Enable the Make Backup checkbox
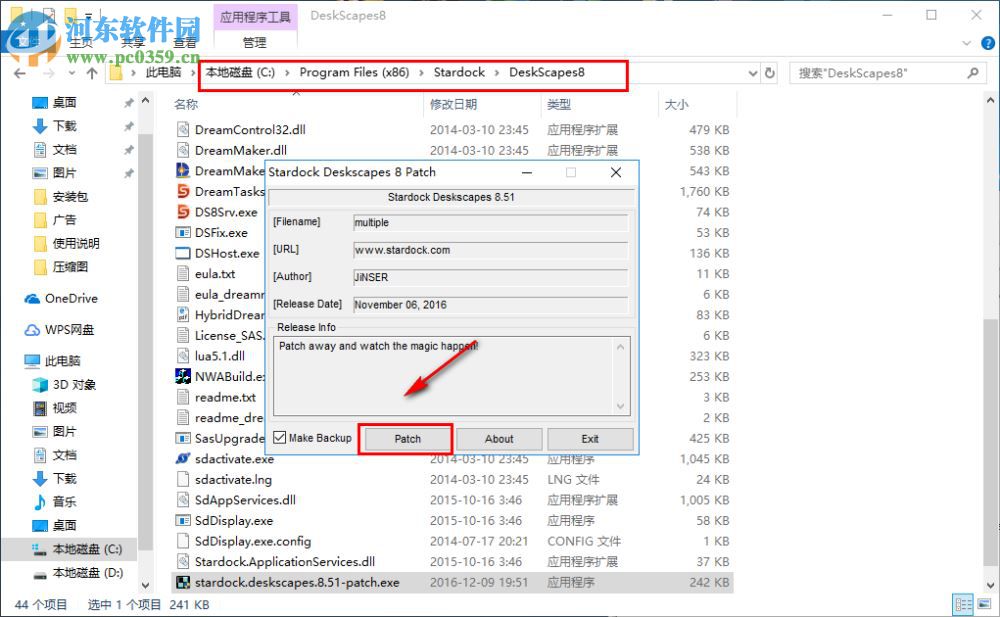Screen dimensions: 1000x617 [279, 438]
